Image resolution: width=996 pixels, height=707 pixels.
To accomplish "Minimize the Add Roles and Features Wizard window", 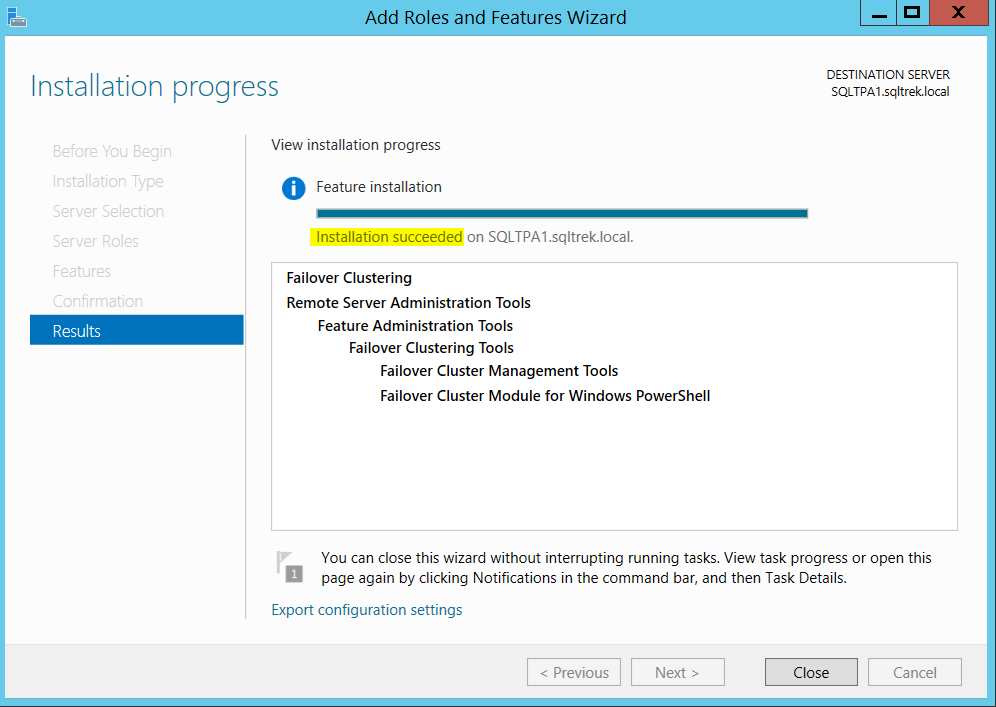I will 878,13.
